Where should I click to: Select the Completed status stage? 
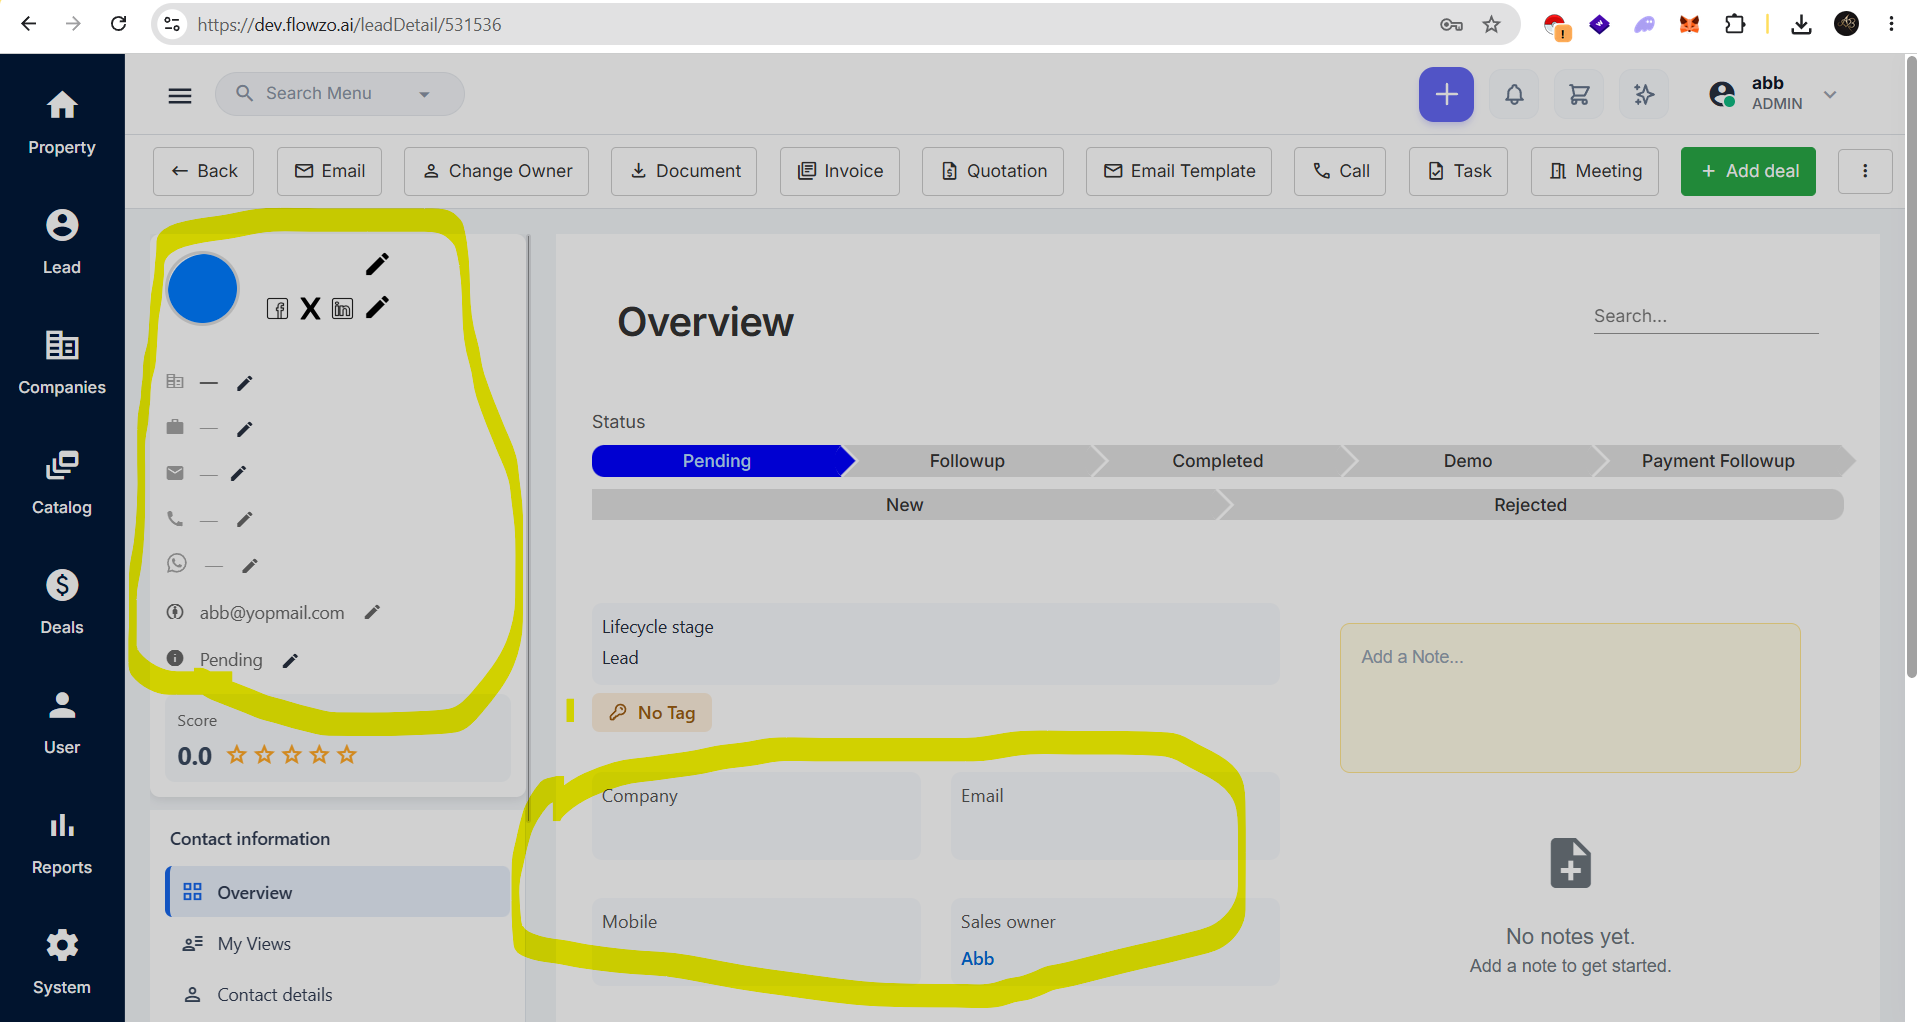pyautogui.click(x=1218, y=461)
